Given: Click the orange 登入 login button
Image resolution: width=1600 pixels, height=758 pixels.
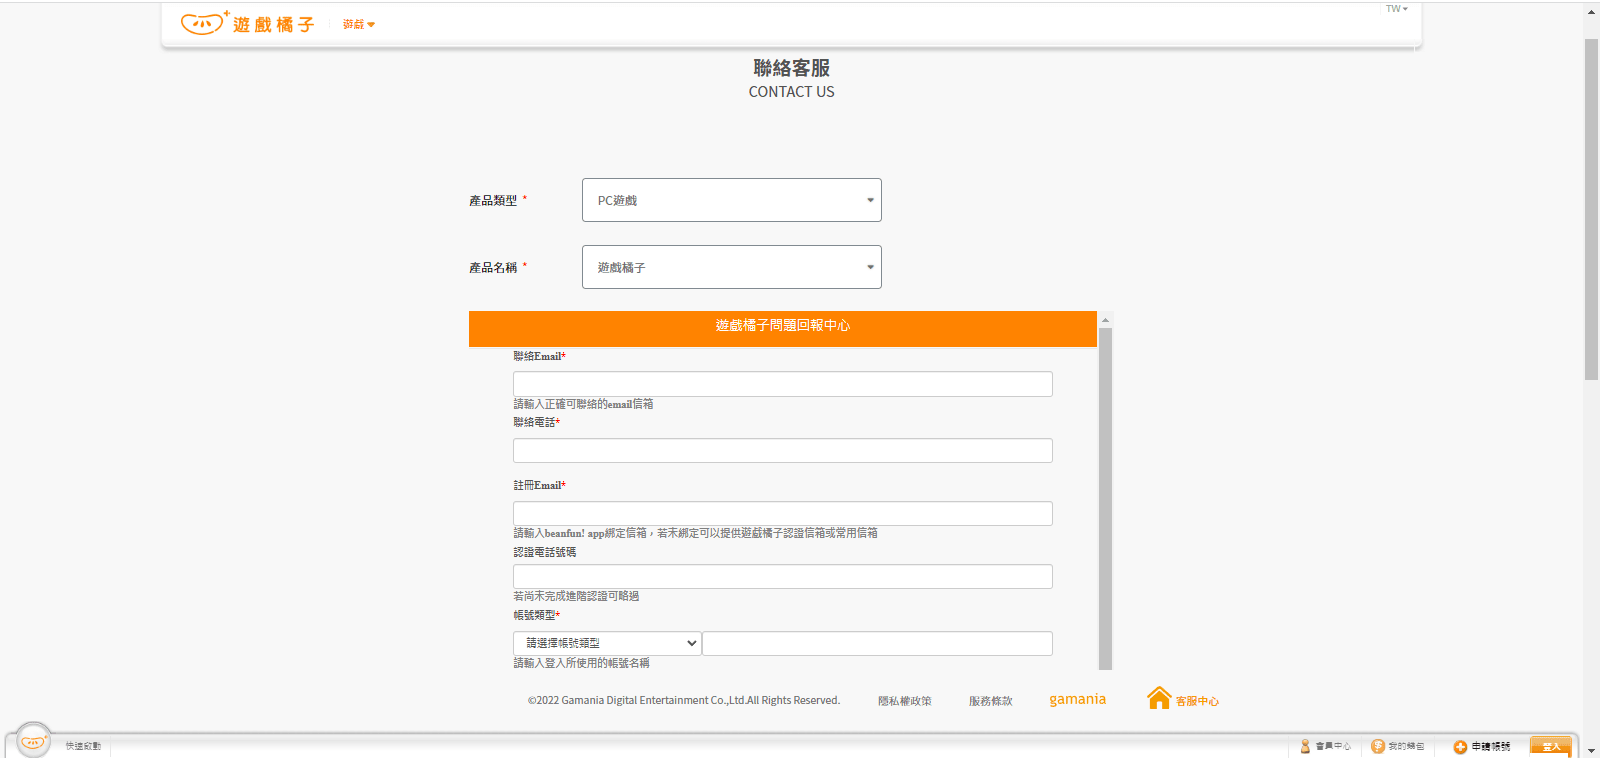Looking at the screenshot, I should coord(1550,746).
